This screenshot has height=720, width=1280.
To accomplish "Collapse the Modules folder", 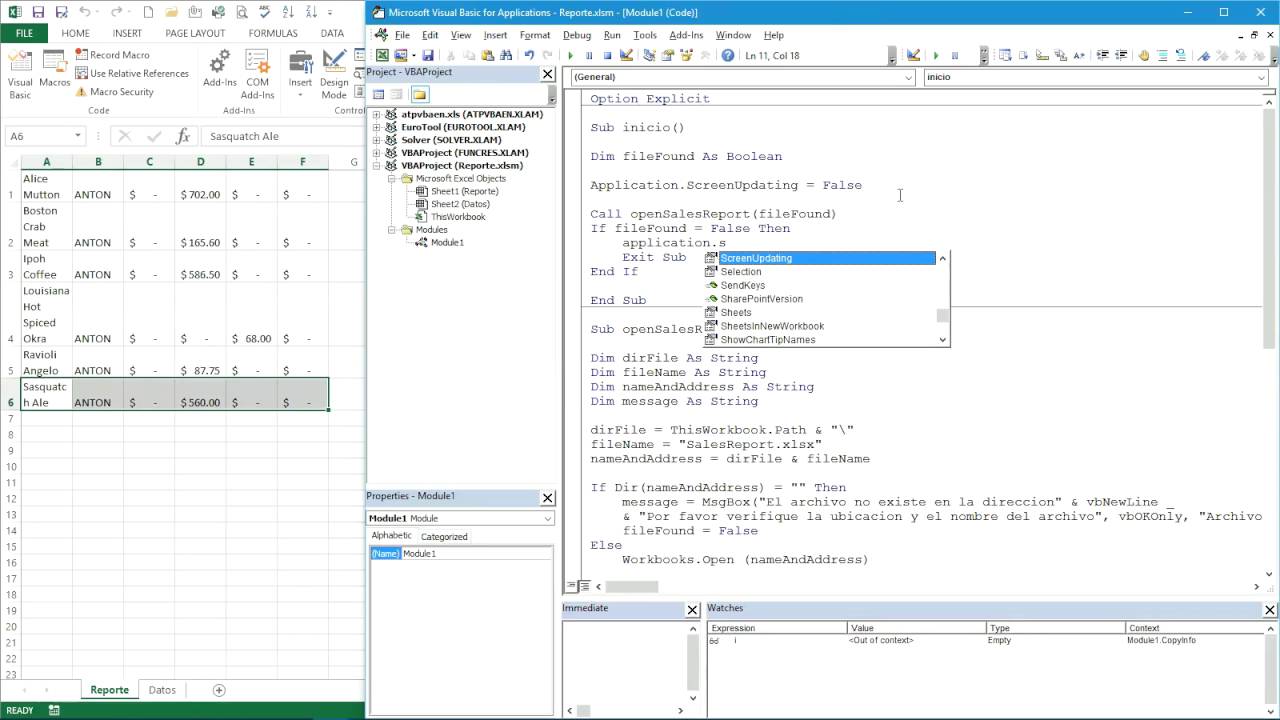I will (x=393, y=230).
